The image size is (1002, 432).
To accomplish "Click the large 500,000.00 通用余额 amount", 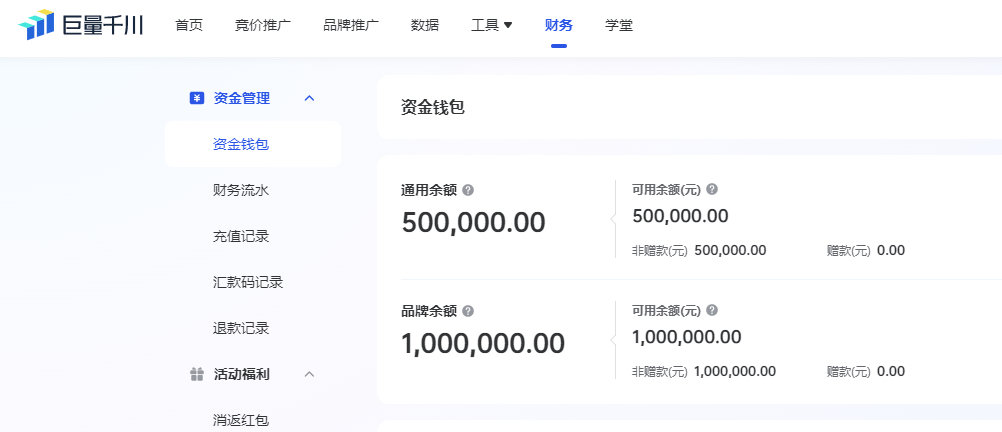I will click(x=474, y=222).
